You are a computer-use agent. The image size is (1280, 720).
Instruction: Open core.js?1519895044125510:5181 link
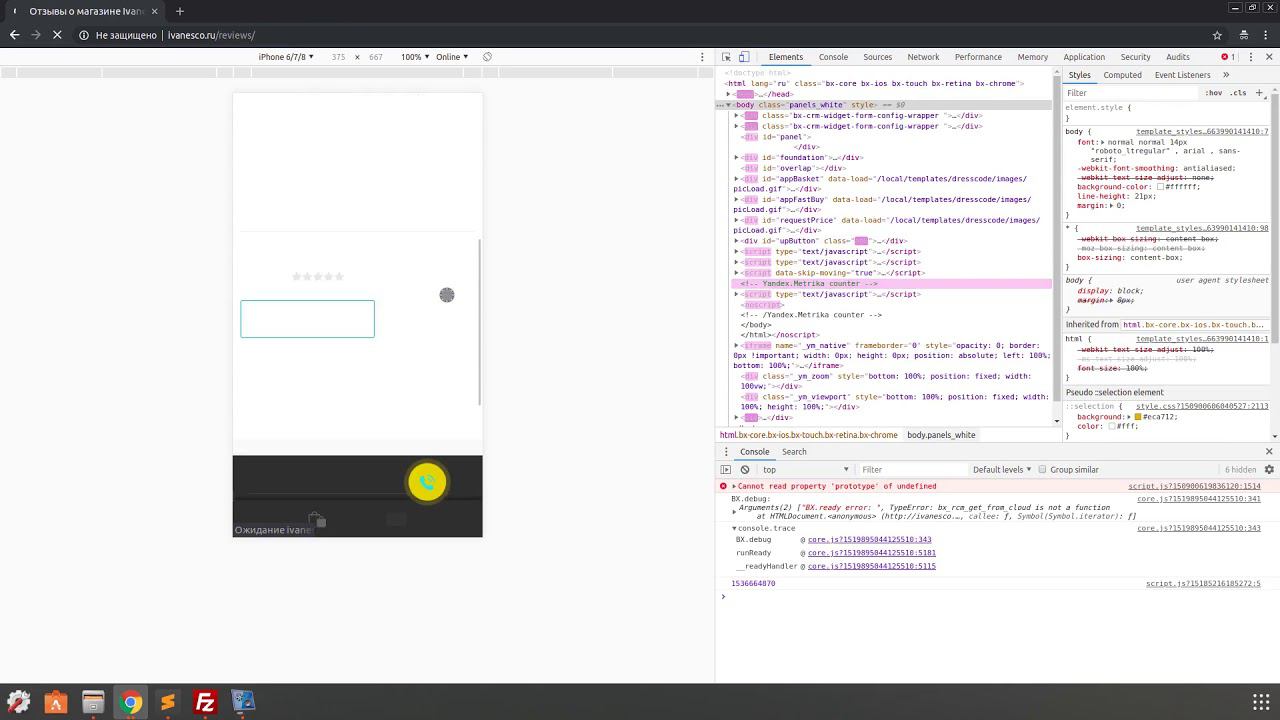tap(871, 553)
